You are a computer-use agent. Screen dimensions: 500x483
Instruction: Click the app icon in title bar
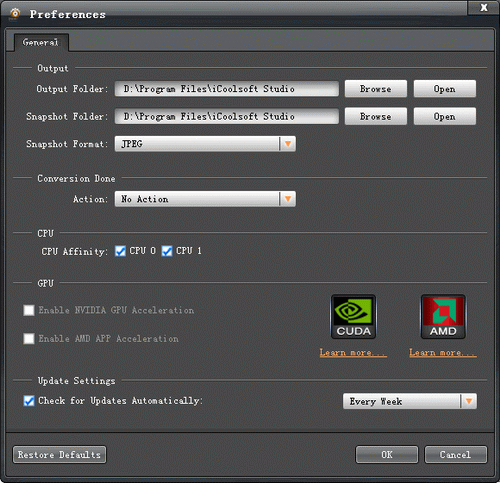(15, 14)
